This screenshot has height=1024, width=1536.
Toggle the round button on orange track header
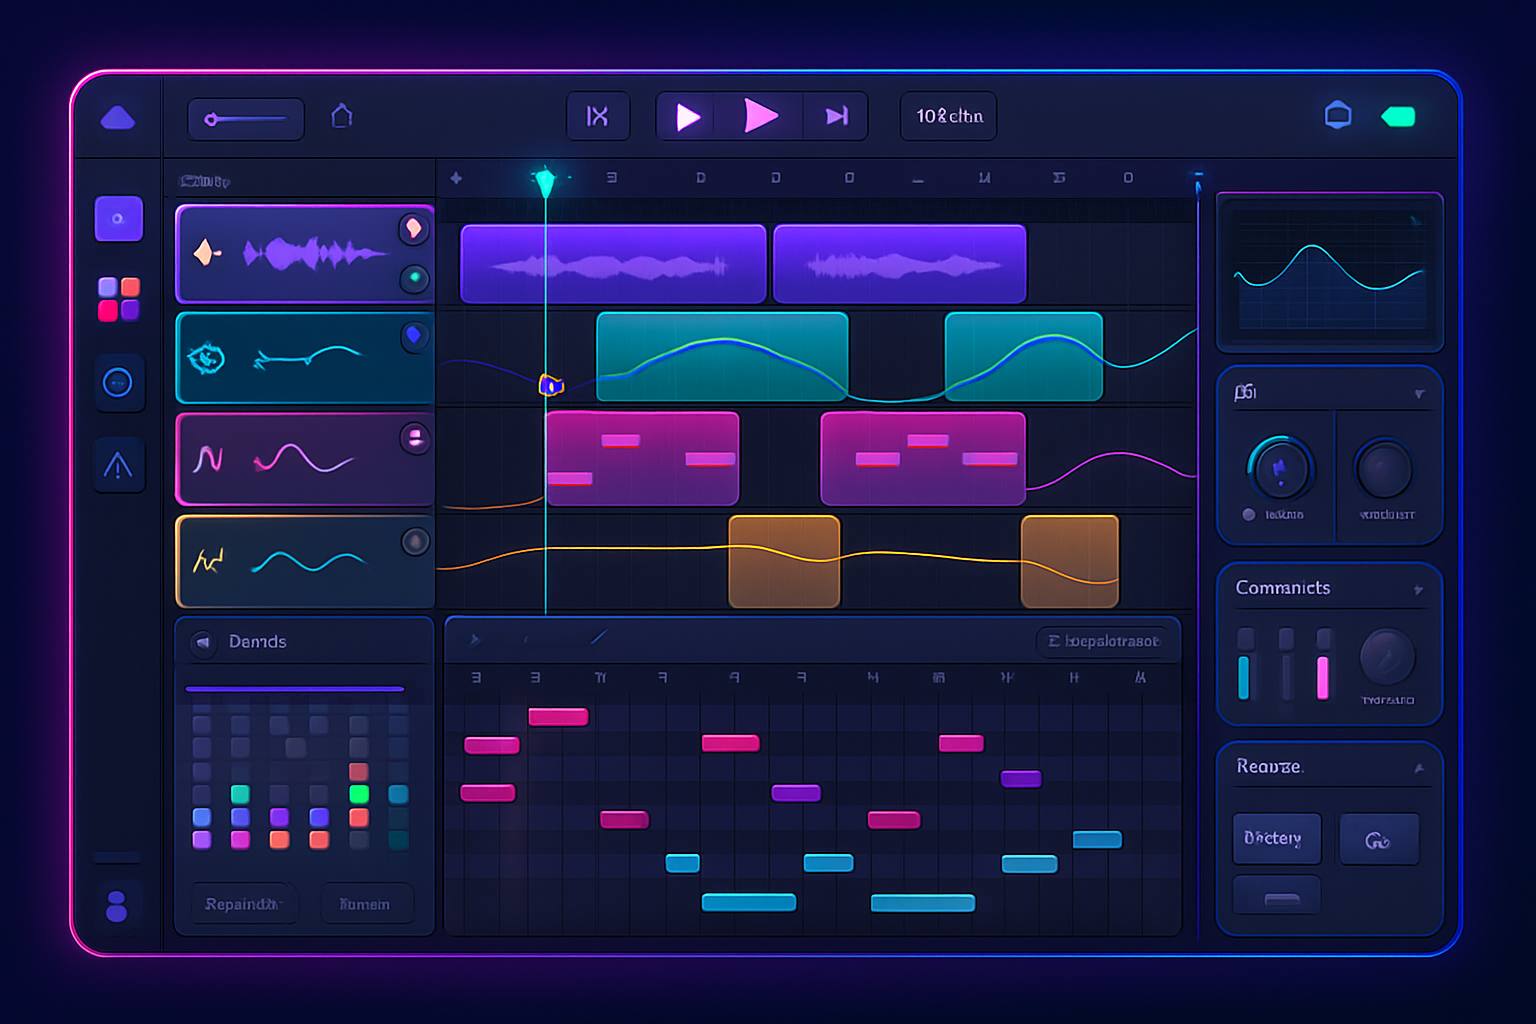415,542
